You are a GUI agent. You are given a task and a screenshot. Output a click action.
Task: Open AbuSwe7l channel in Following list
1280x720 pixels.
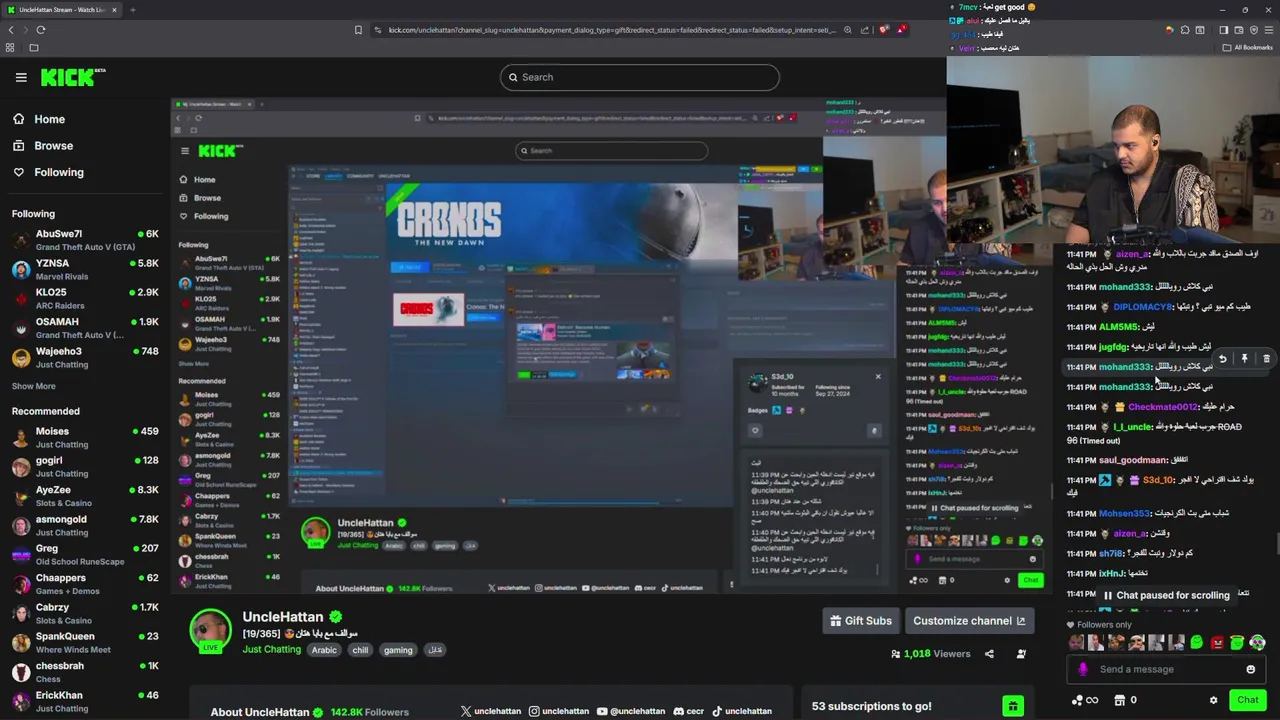pyautogui.click(x=85, y=240)
